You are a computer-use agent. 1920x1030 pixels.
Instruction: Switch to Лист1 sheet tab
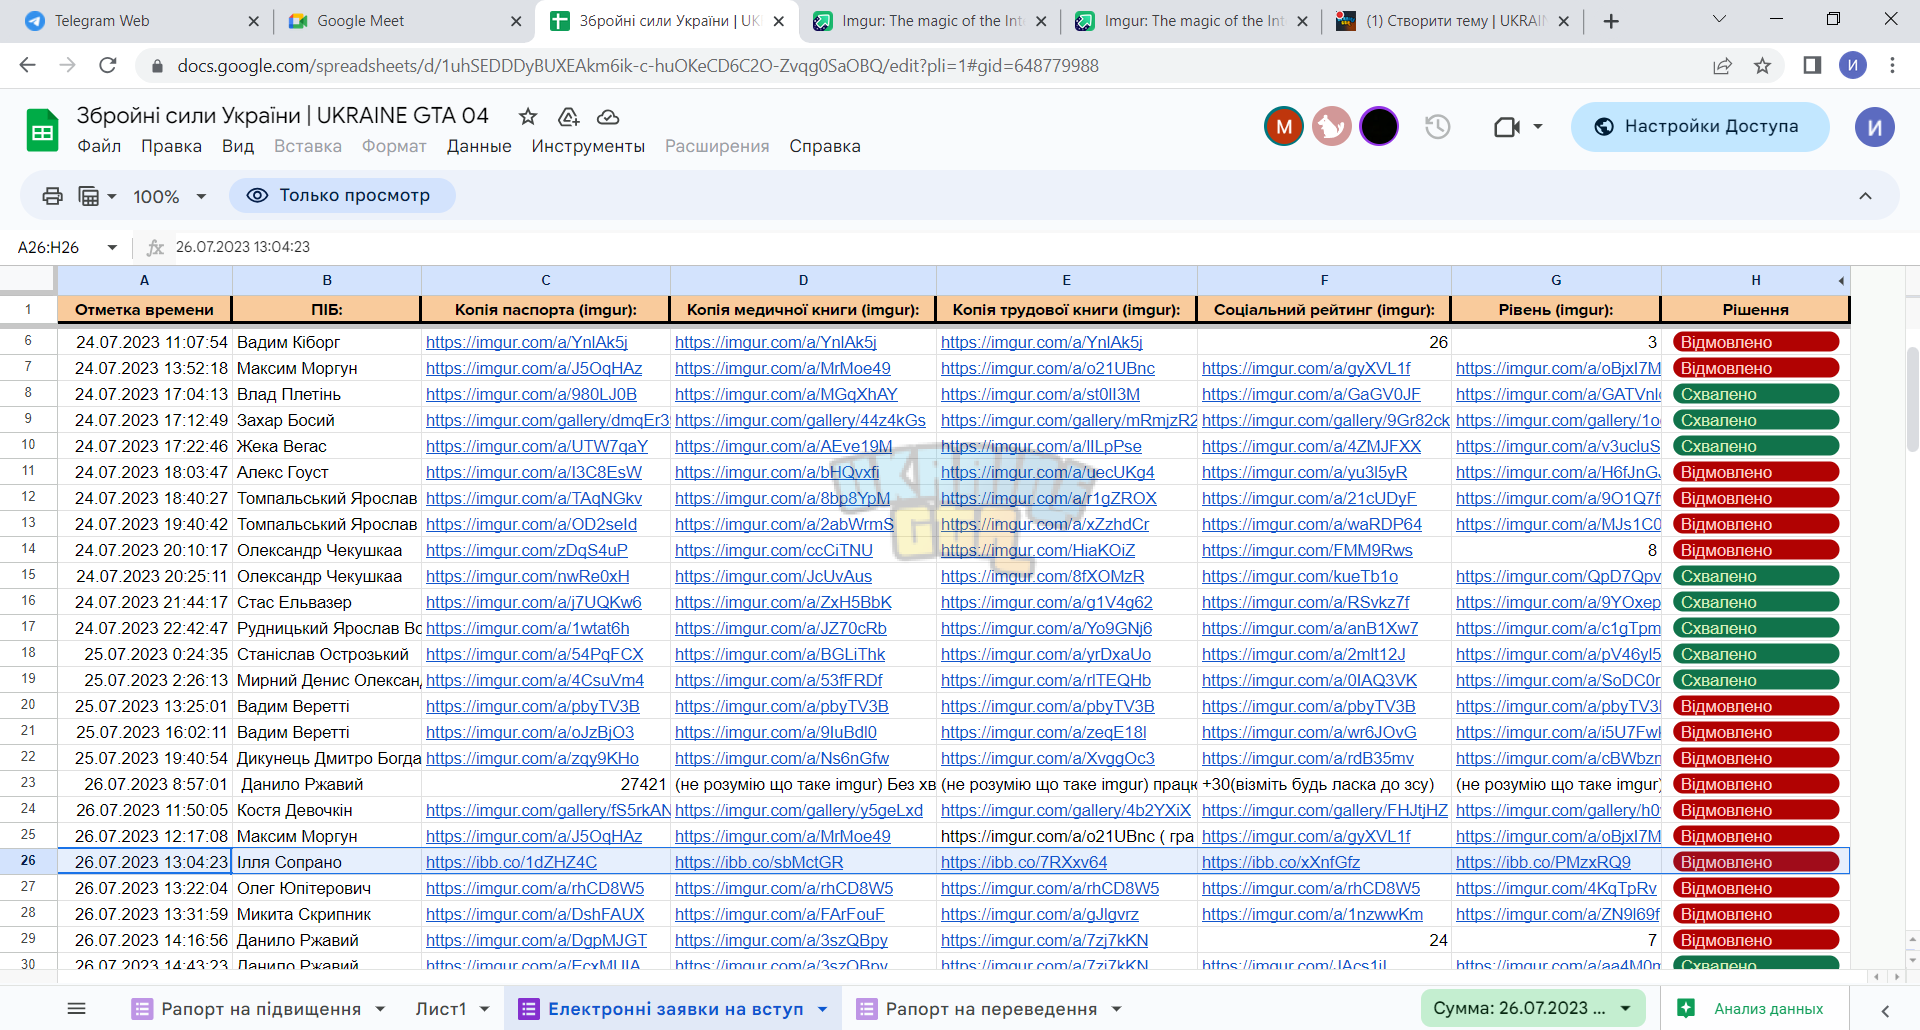441,1009
